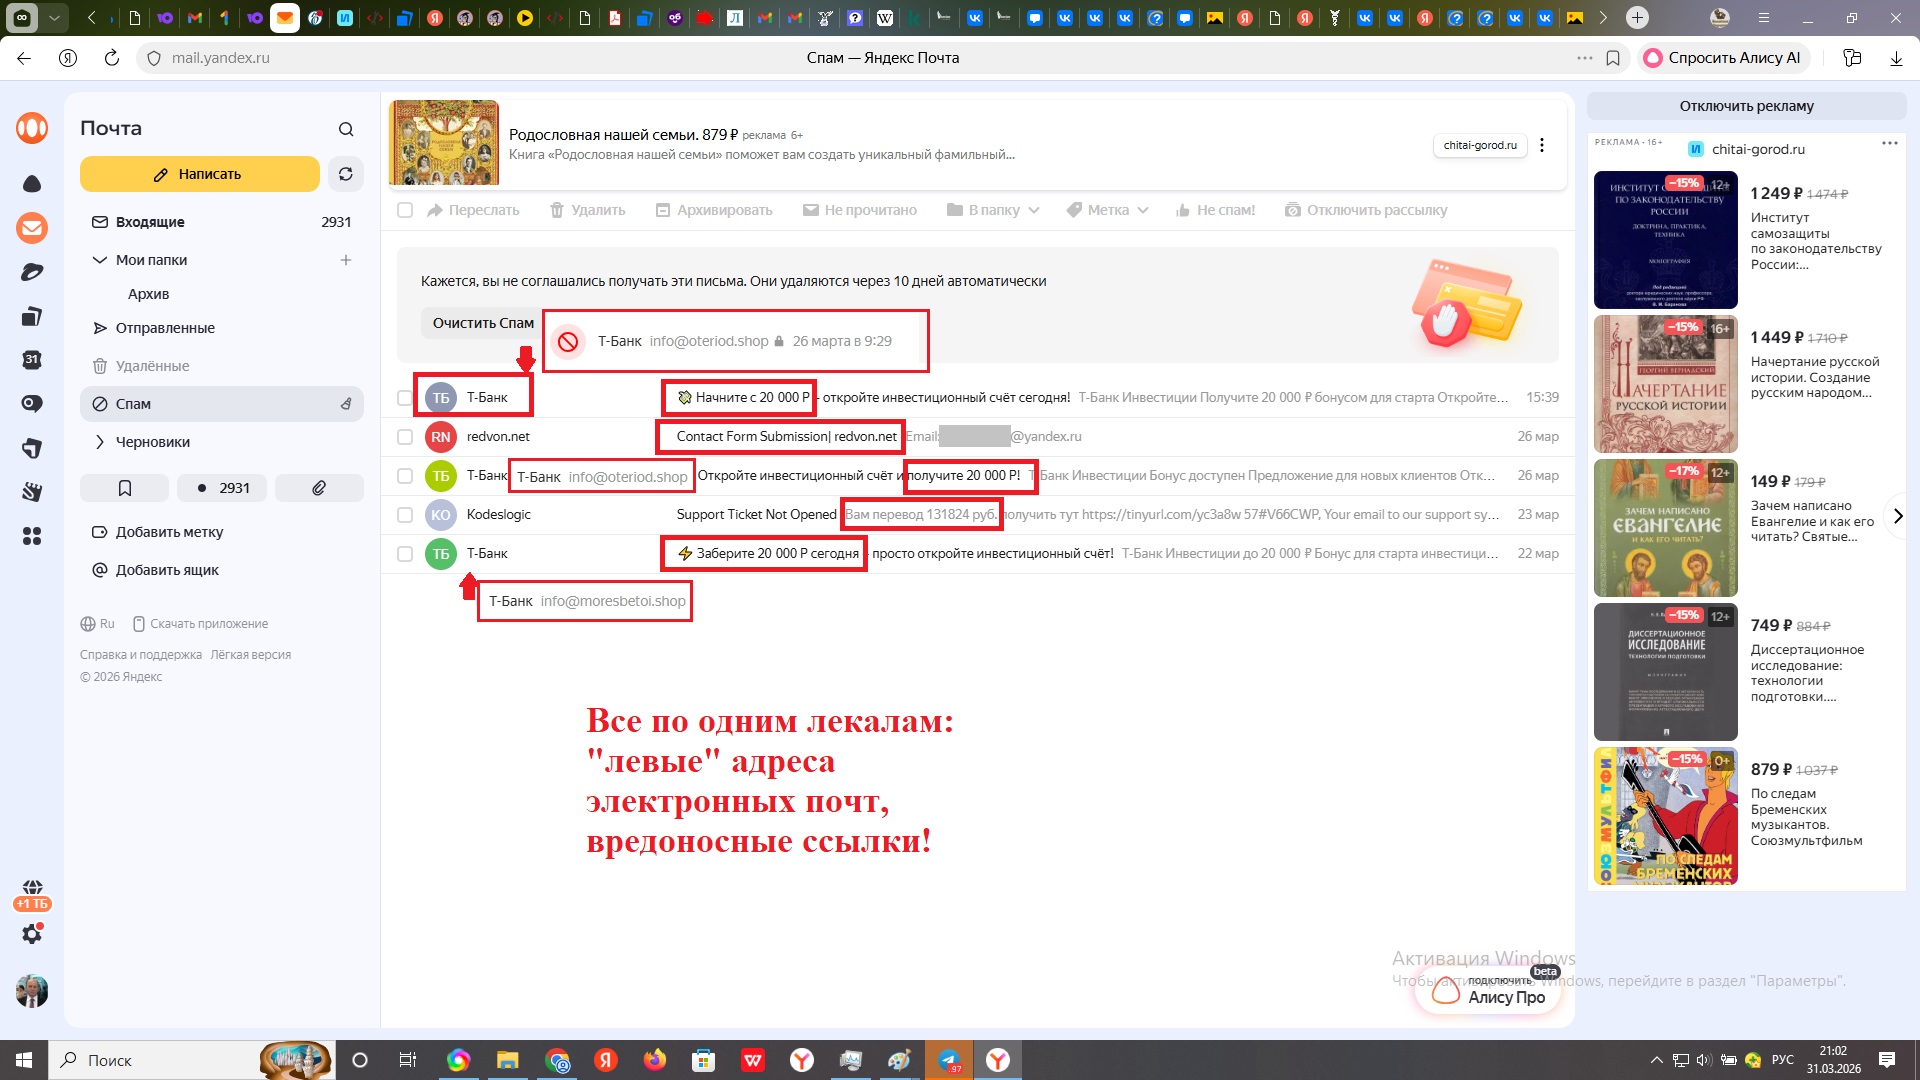Check the redvon.net email checkbox
Image resolution: width=1920 pixels, height=1080 pixels.
[x=405, y=437]
